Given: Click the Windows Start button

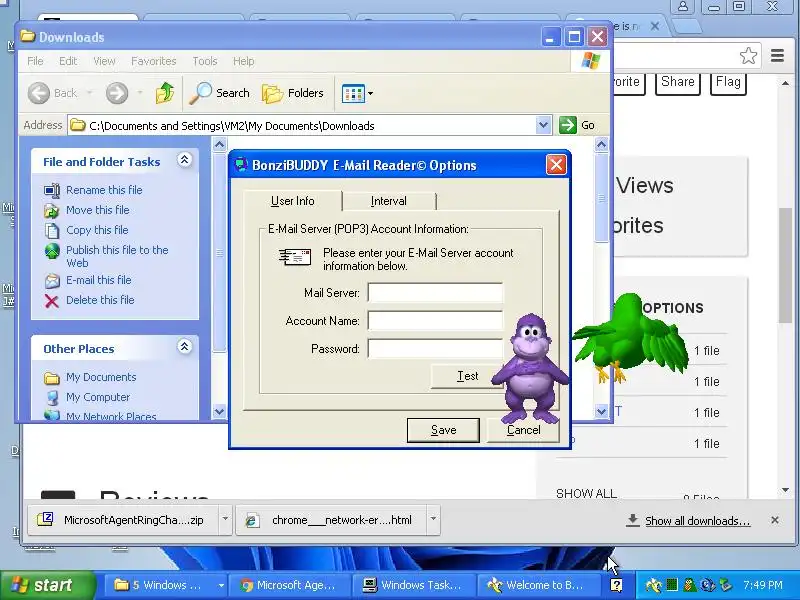Looking at the screenshot, I should point(47,585).
